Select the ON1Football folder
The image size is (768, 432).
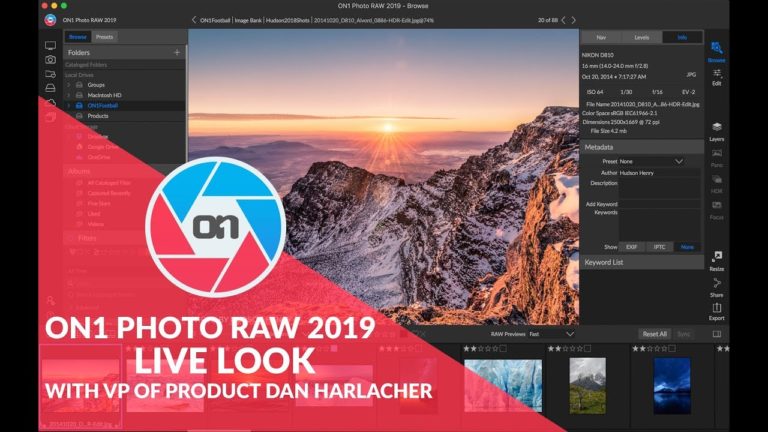pyautogui.click(x=124, y=105)
